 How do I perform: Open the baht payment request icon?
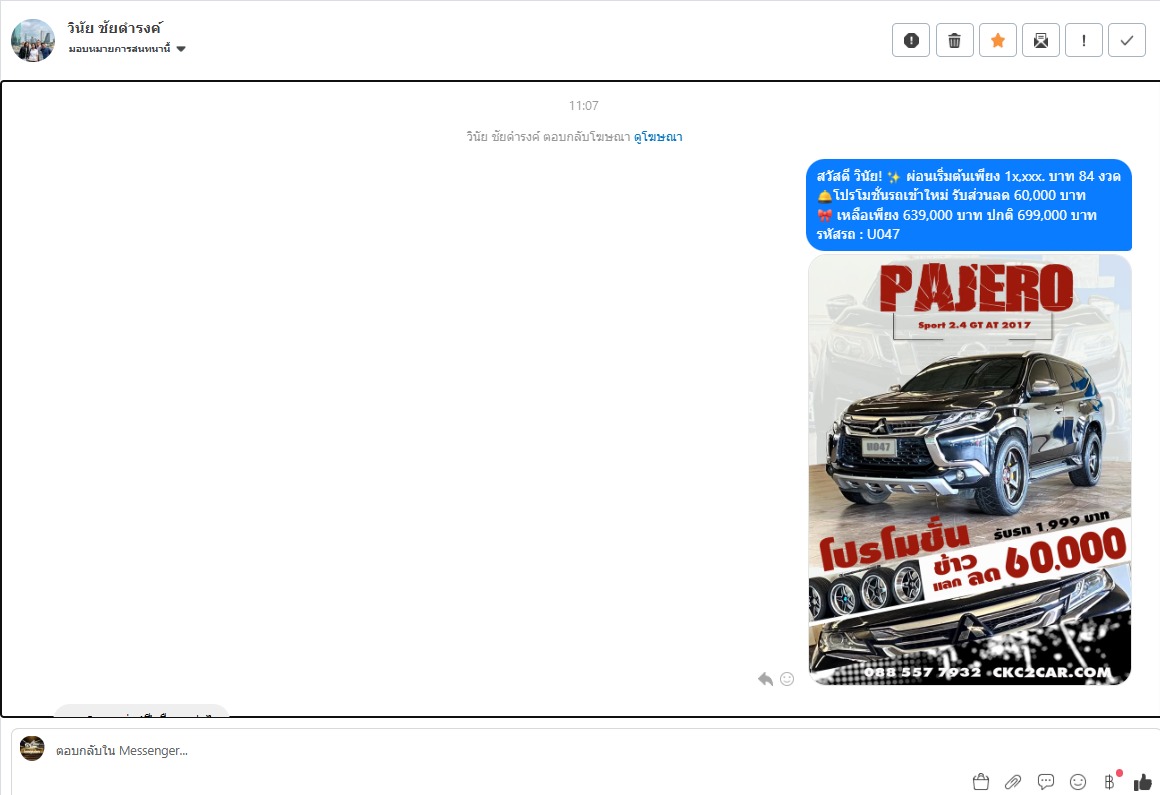1110,781
